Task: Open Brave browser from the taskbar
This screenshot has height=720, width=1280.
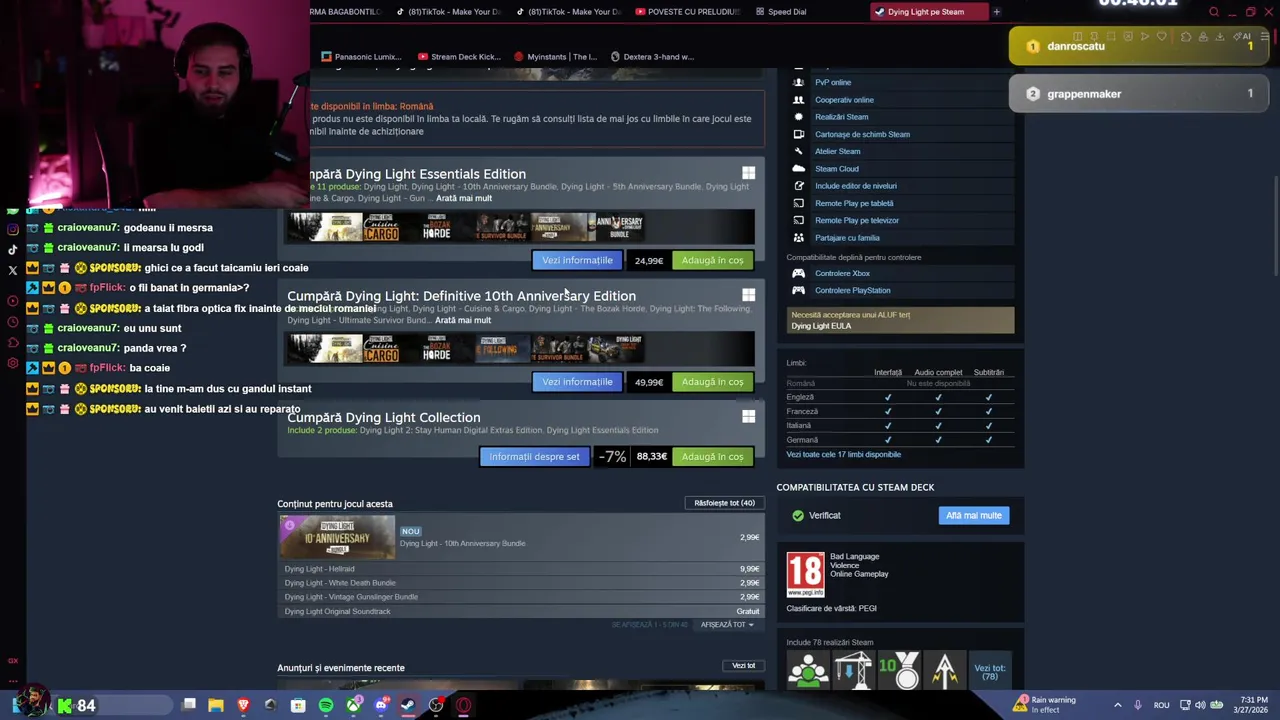Action: tap(243, 705)
